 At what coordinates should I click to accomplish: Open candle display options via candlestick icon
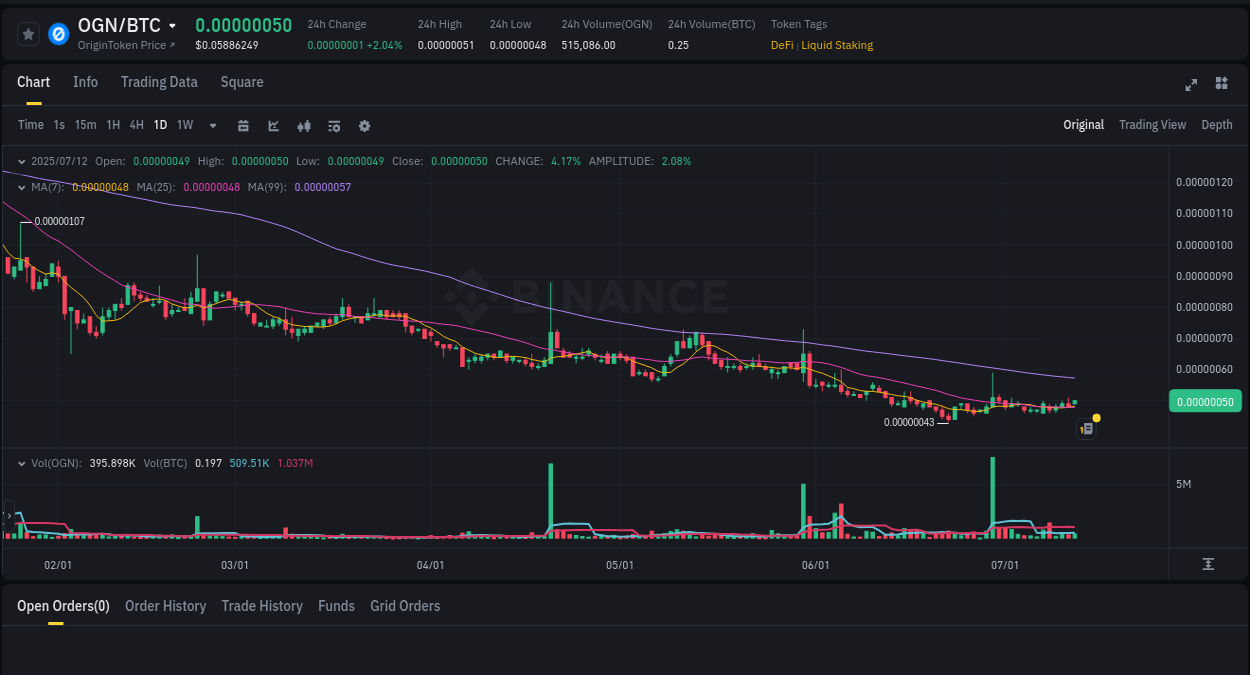click(304, 125)
